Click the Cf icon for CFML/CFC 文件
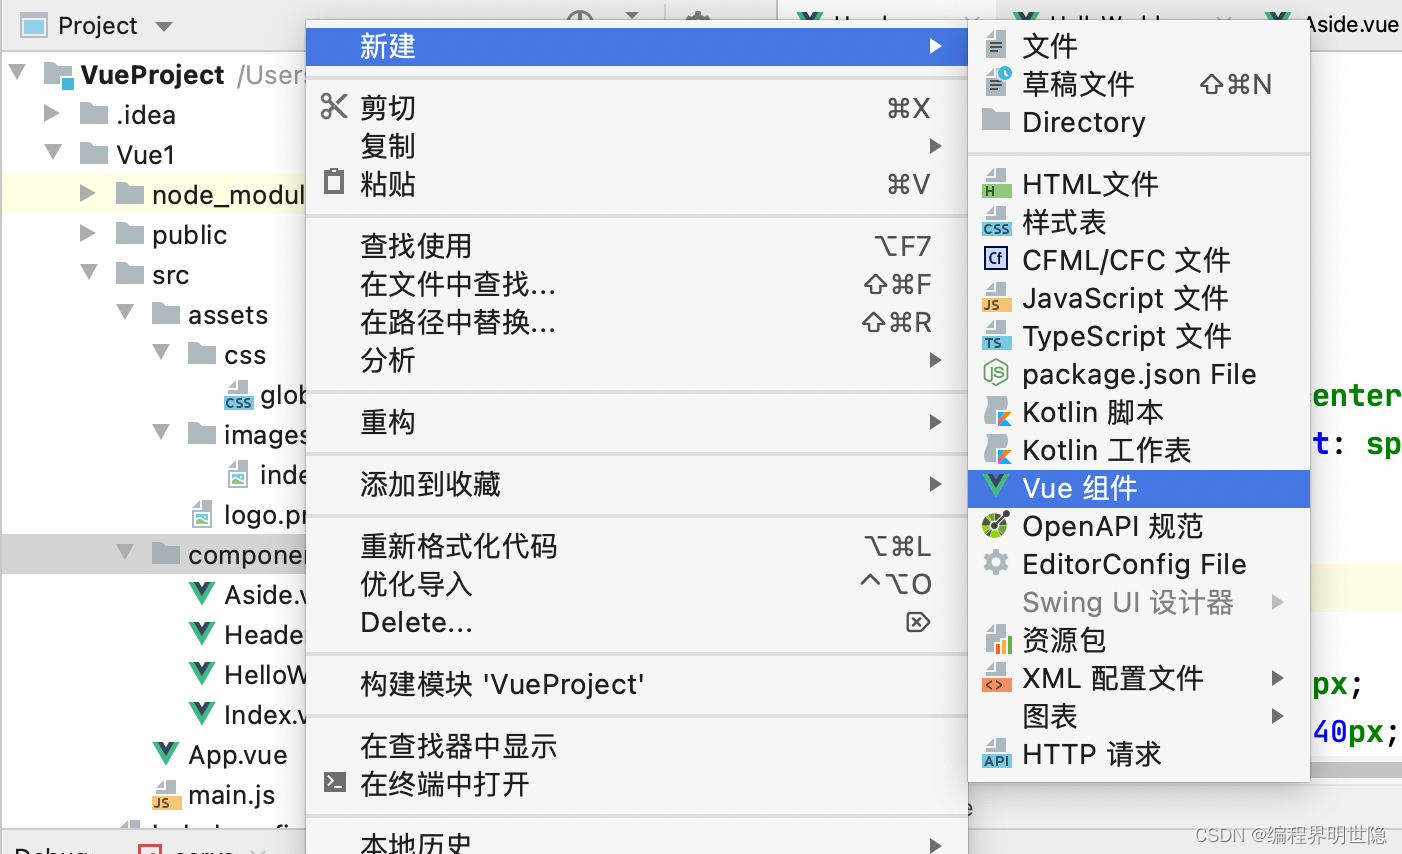 [995, 259]
